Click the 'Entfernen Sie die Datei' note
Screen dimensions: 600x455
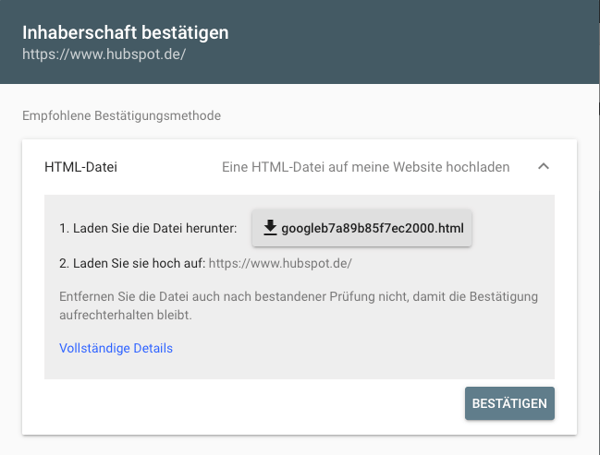(x=298, y=306)
